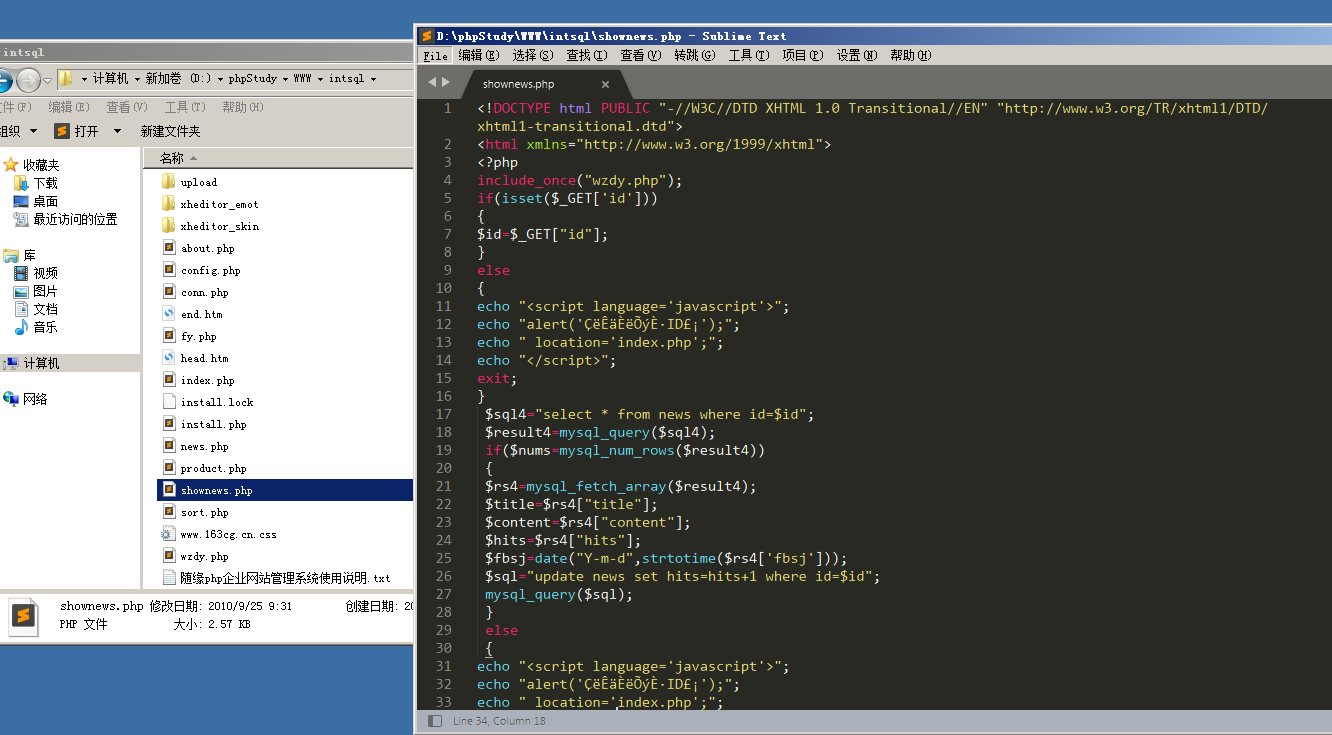Go to next tab with right arrow
This screenshot has width=1332, height=735.
pos(446,82)
